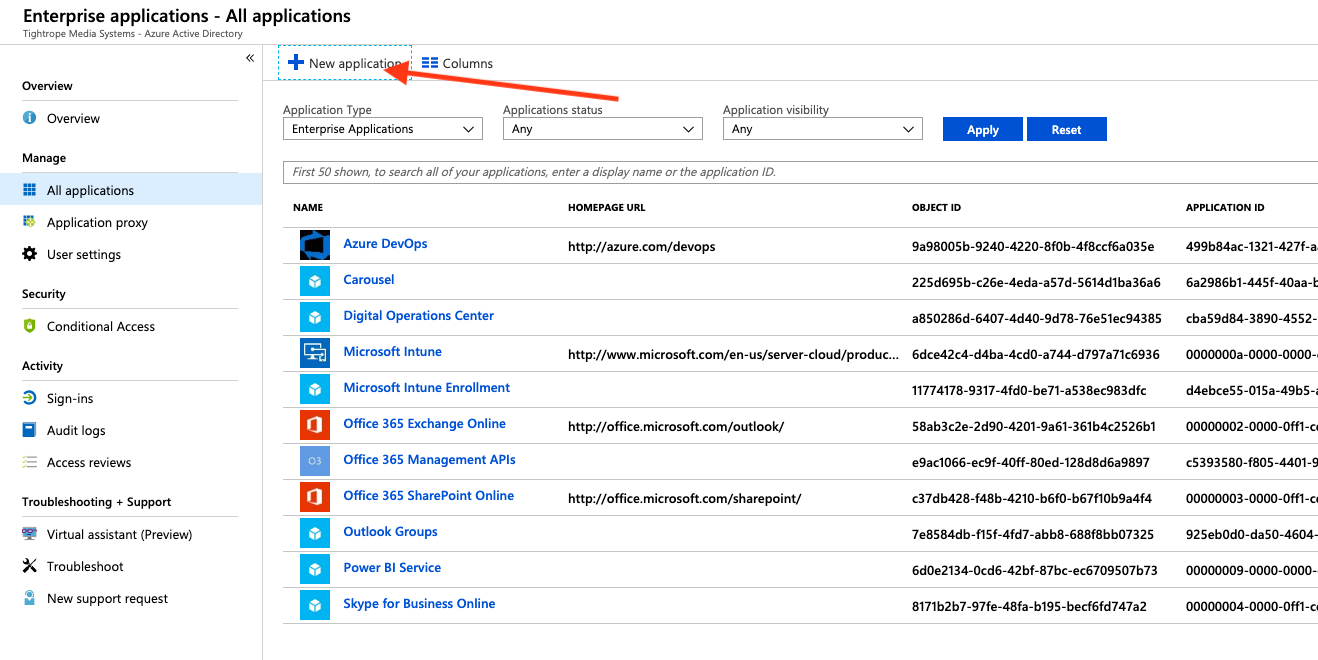Screen dimensions: 1318x660
Task: Click the Sign-ins icon
Action: tap(29, 398)
